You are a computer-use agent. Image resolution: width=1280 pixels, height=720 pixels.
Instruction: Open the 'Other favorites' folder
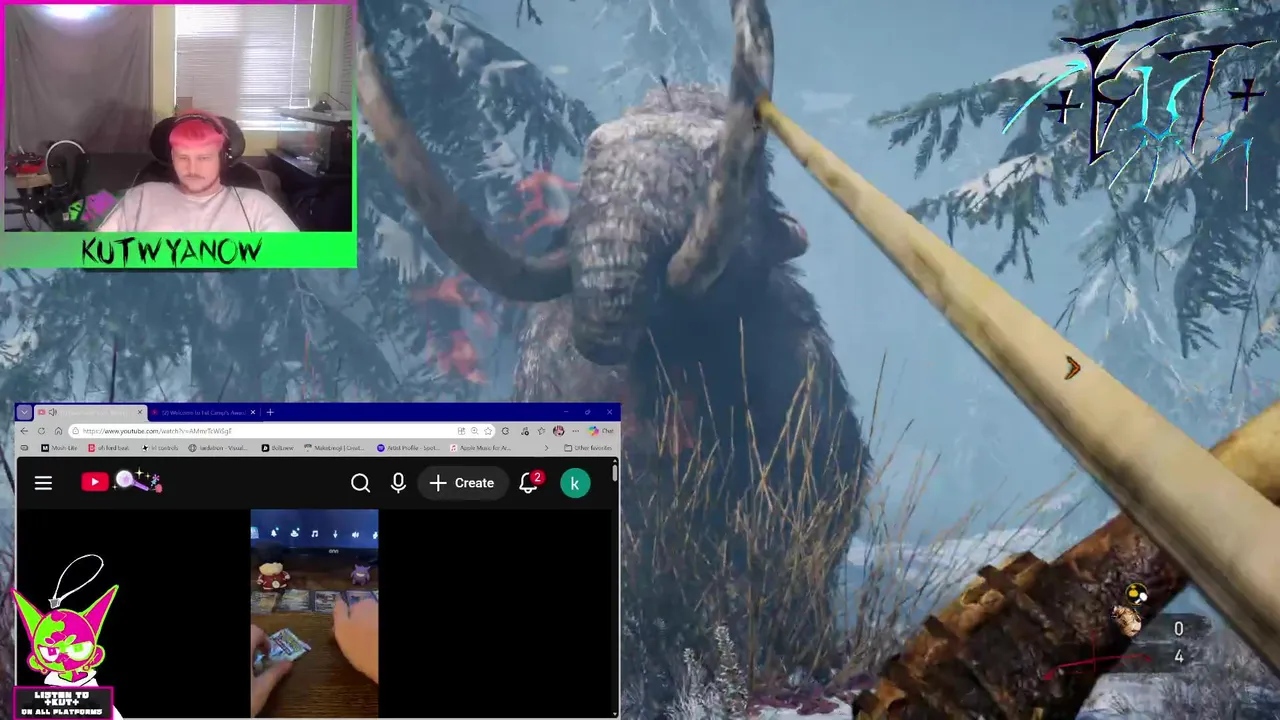point(588,448)
